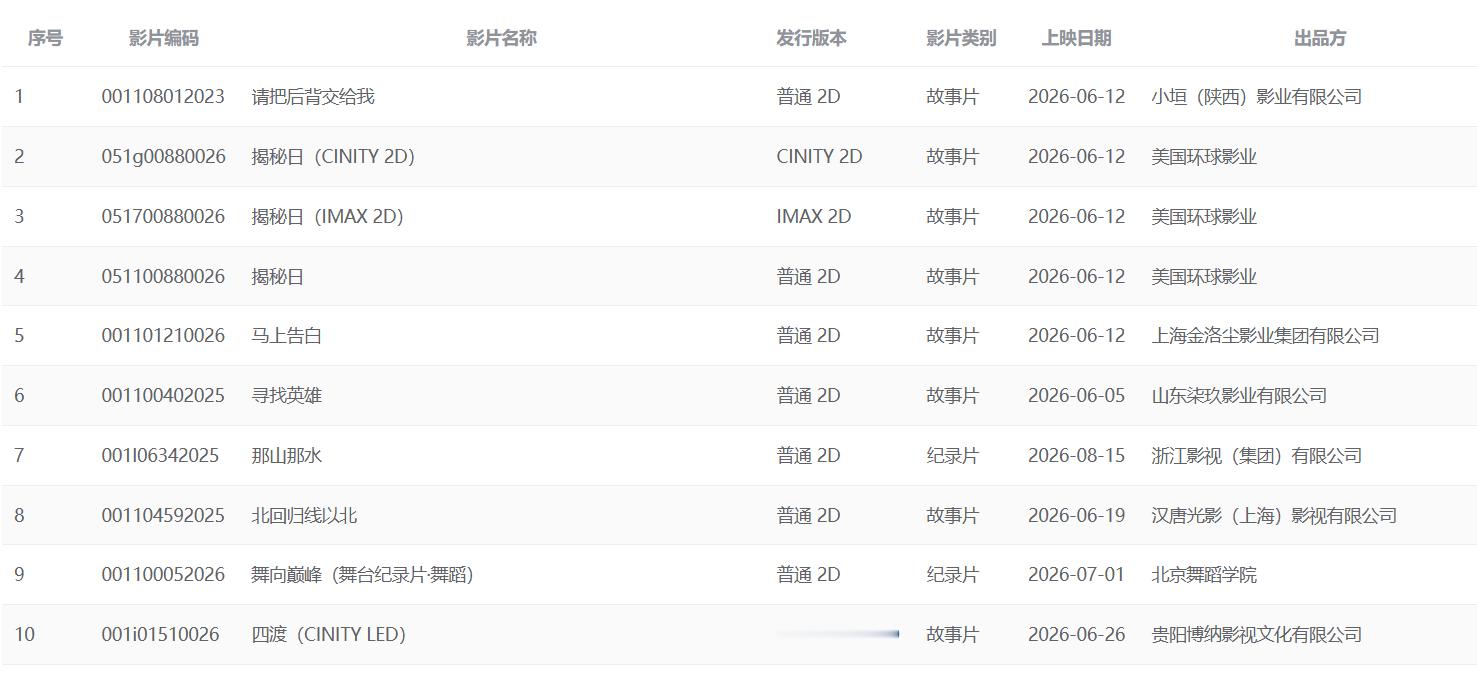Click 普通 2D in the 请把后背交给我 row
Screen dimensions: 1477x673
pyautogui.click(x=808, y=97)
